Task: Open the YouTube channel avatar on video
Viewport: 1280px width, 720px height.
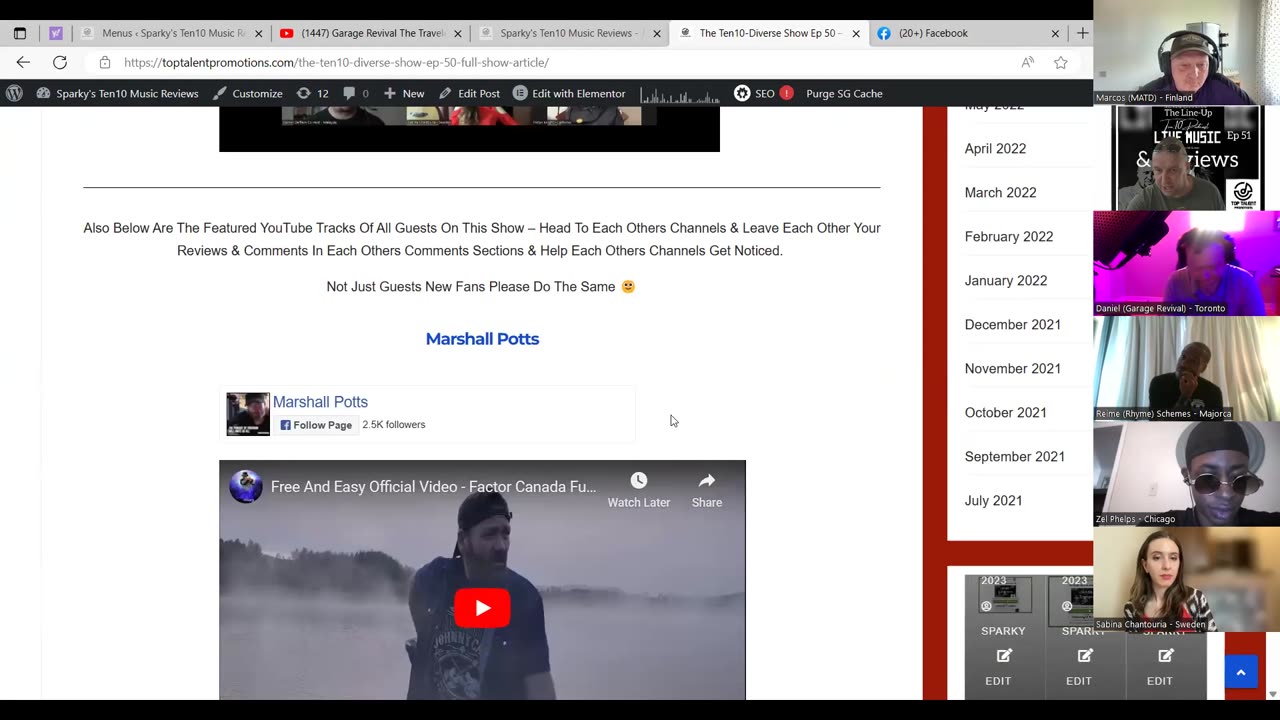Action: coord(246,487)
